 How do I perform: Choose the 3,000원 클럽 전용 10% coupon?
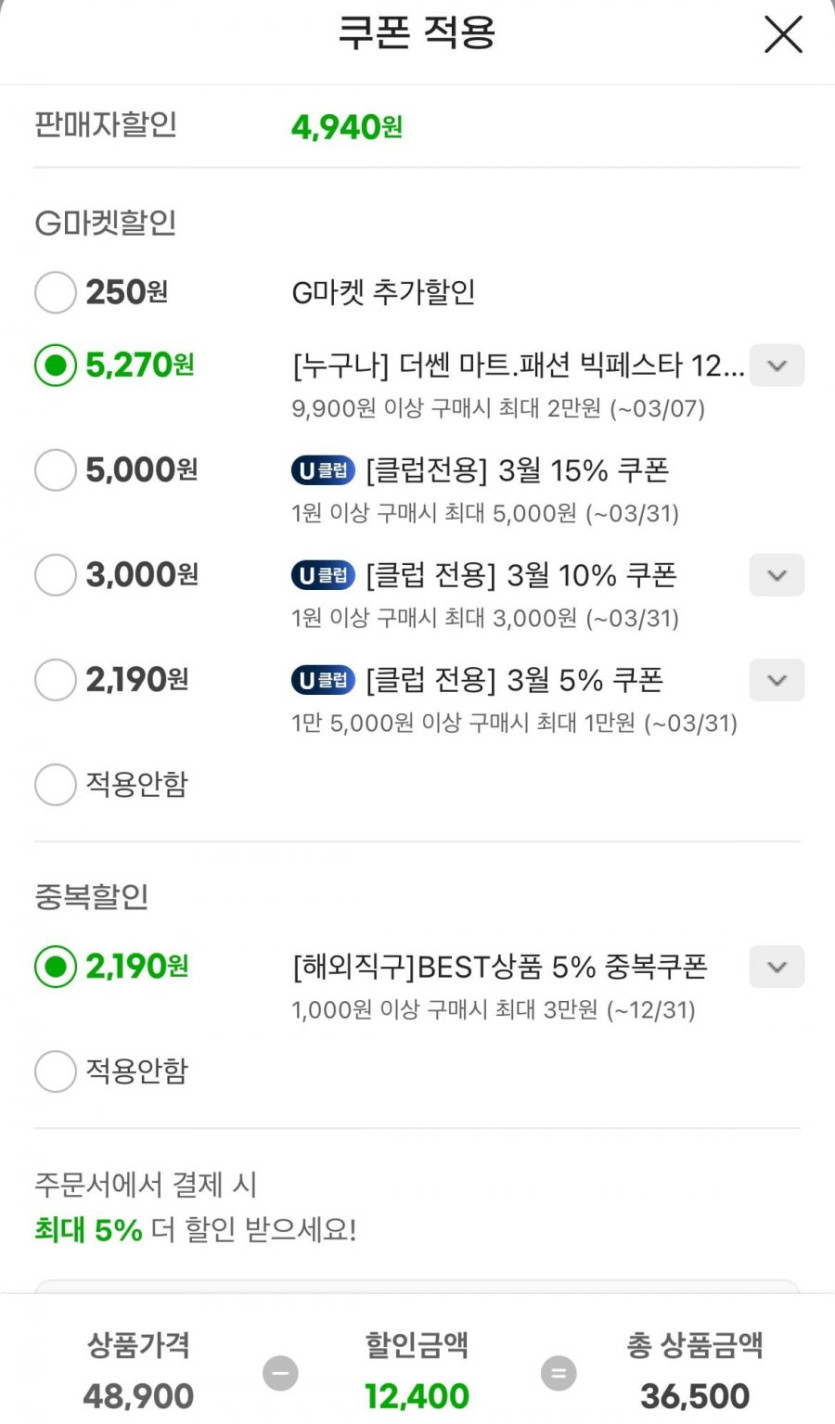[55, 575]
